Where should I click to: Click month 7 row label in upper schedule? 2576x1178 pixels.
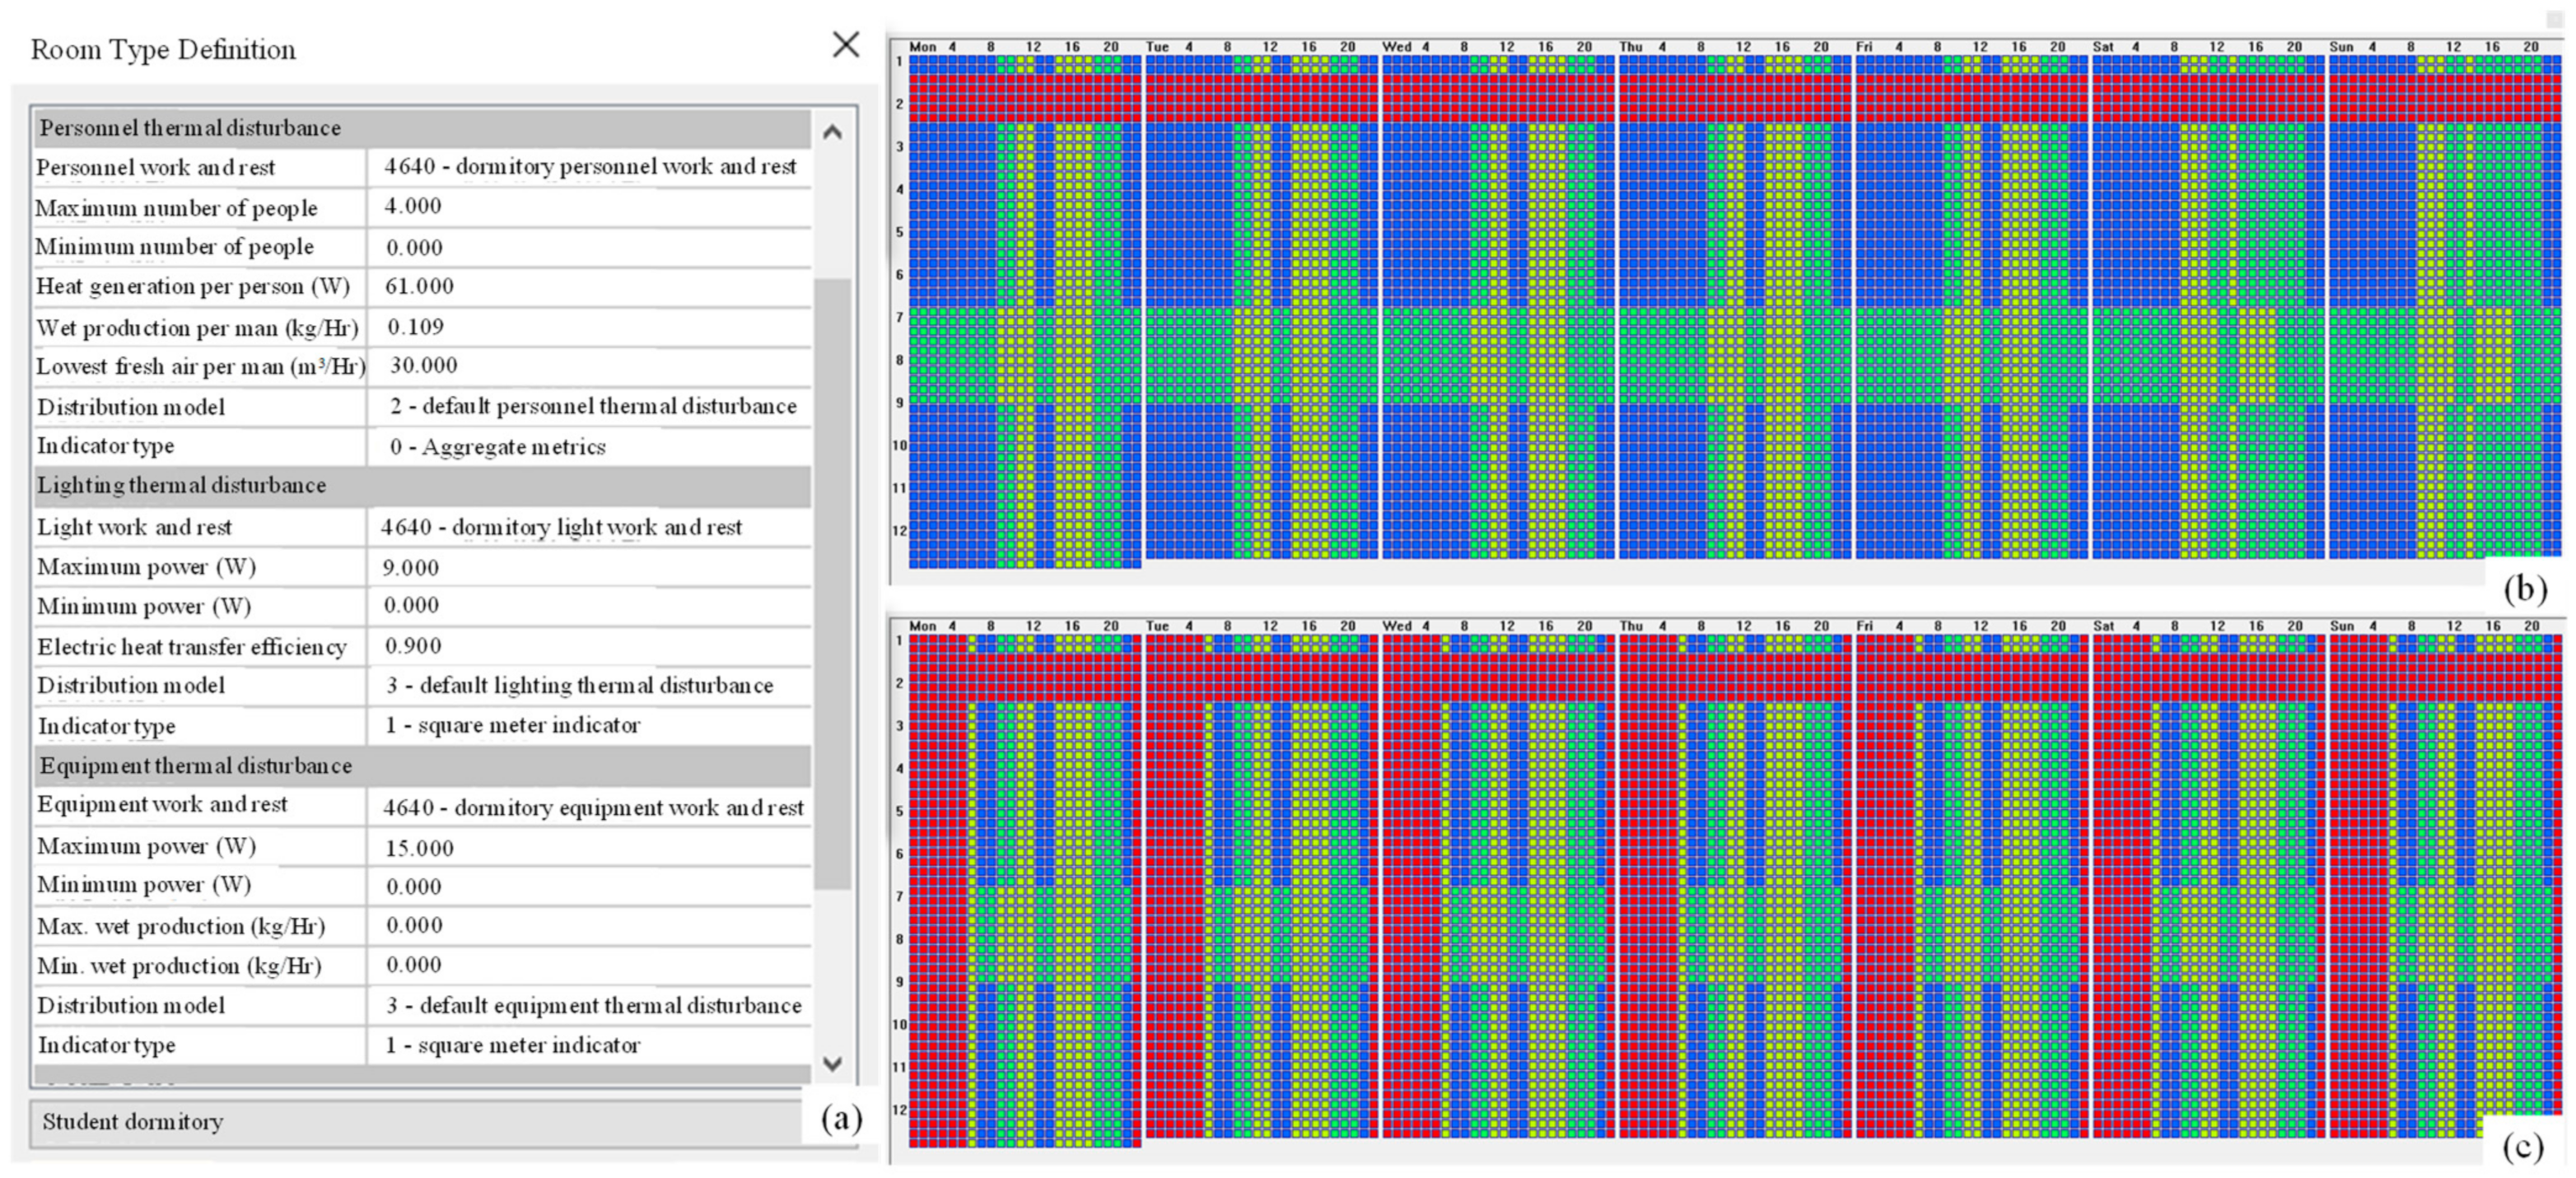899,317
